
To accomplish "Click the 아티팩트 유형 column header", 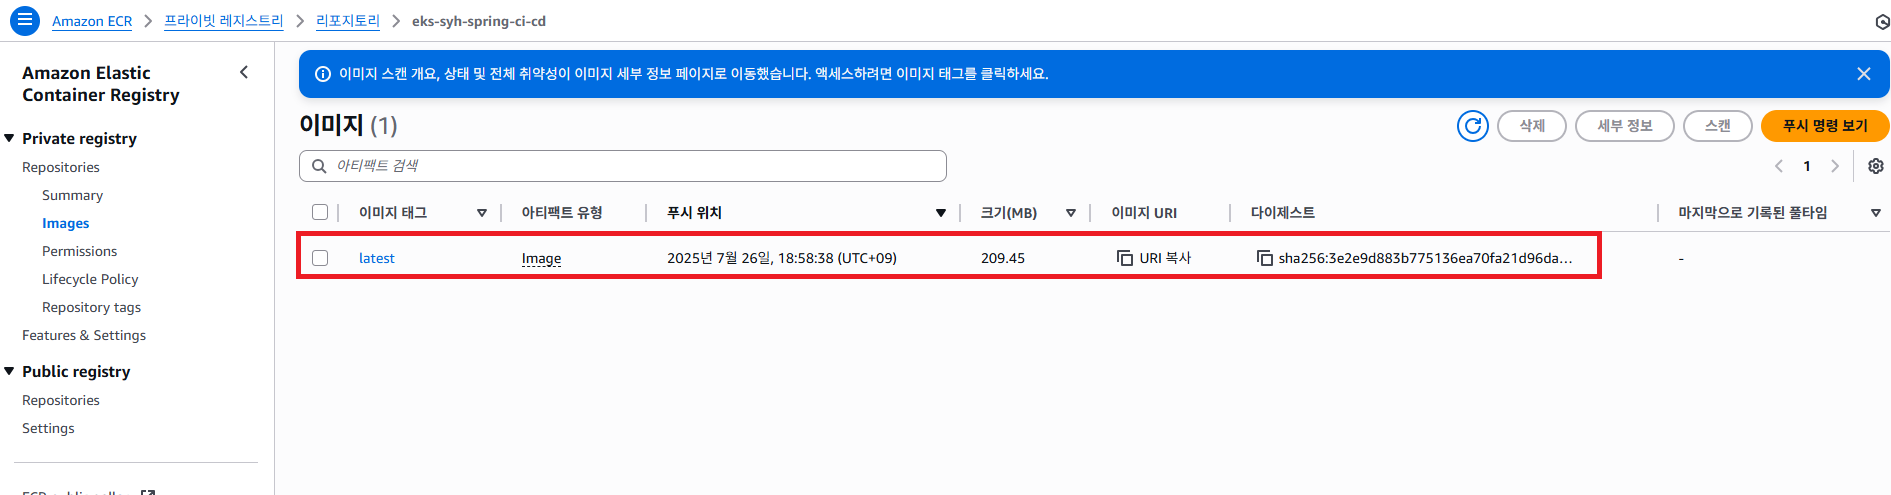I will pyautogui.click(x=562, y=213).
